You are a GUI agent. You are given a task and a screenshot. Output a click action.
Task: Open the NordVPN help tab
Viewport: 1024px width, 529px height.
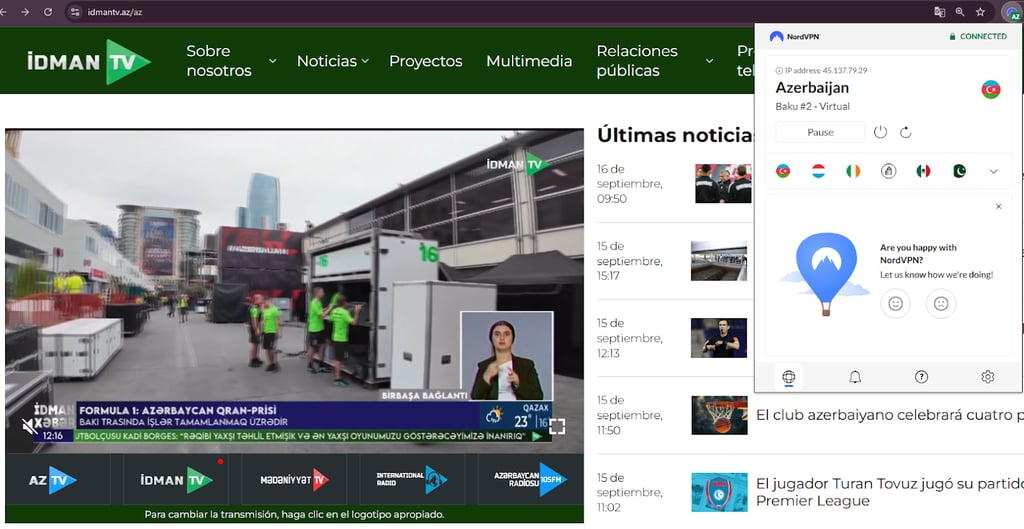tap(921, 377)
